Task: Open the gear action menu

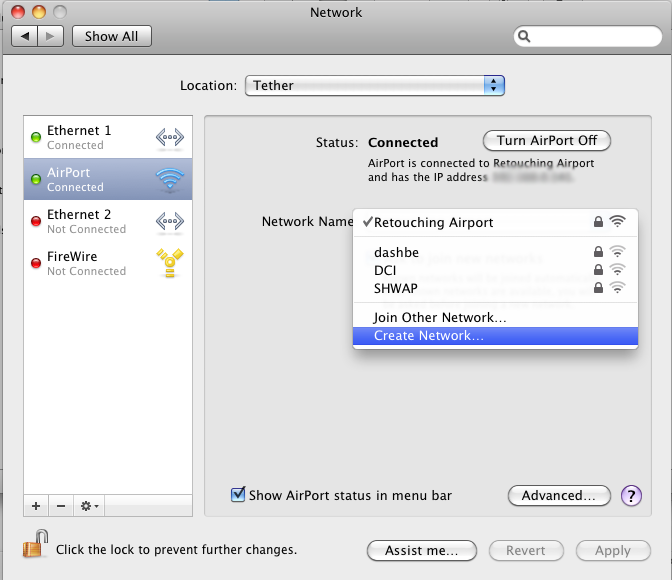Action: click(89, 506)
